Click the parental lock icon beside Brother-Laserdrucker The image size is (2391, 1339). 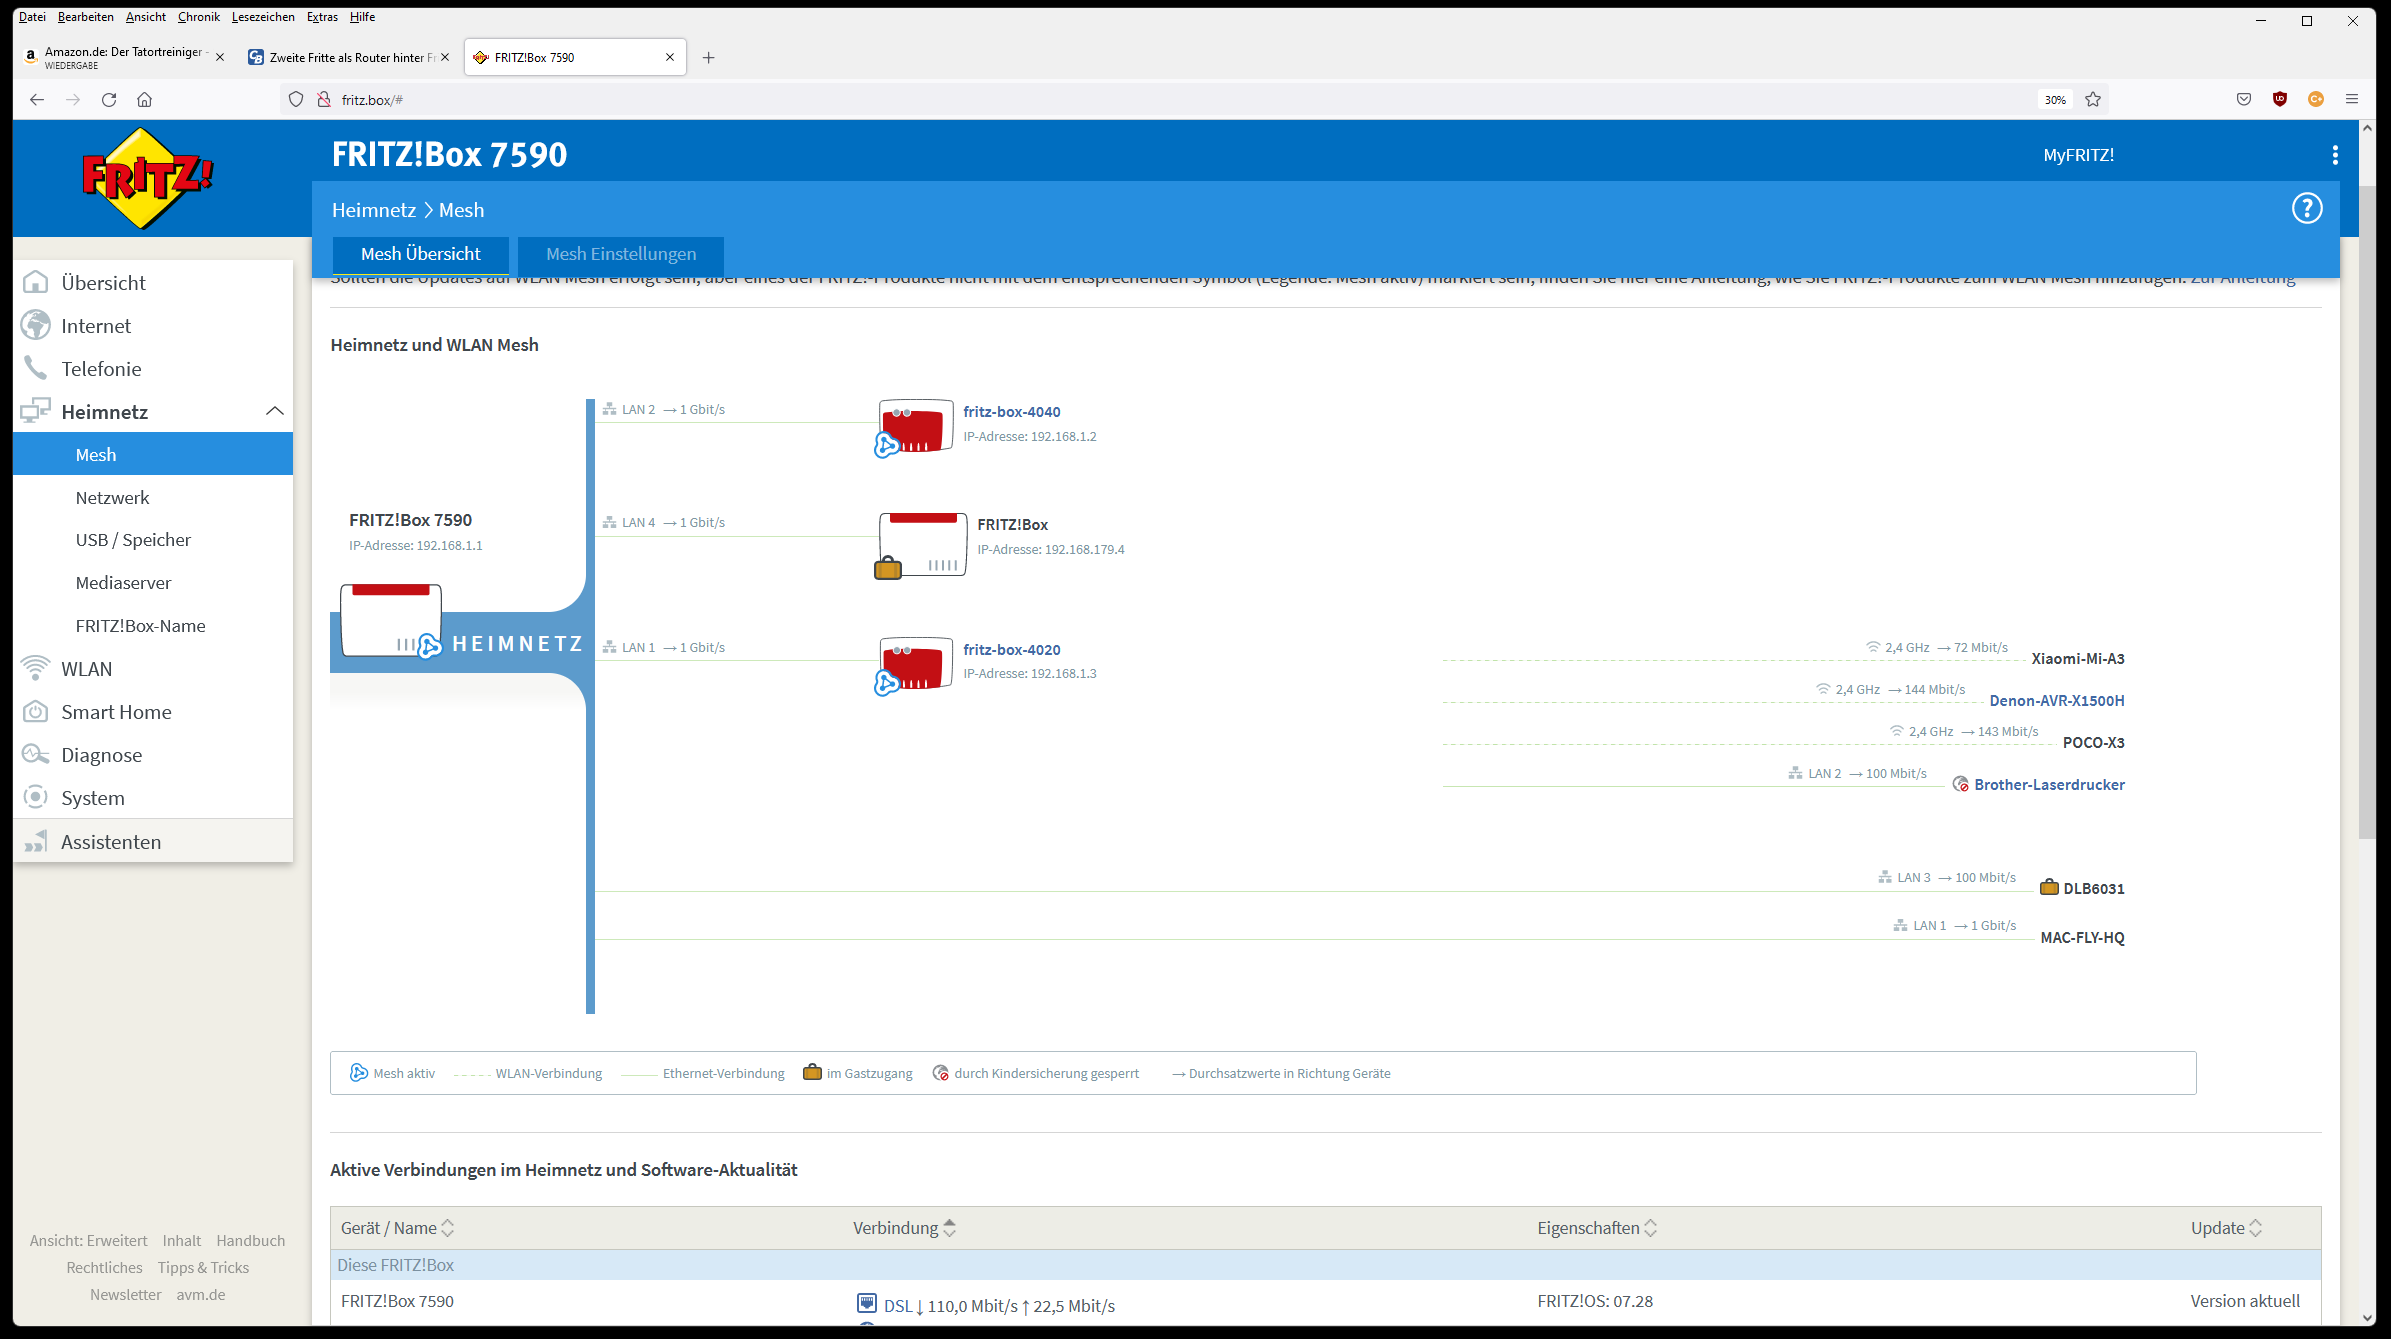pyautogui.click(x=1961, y=785)
